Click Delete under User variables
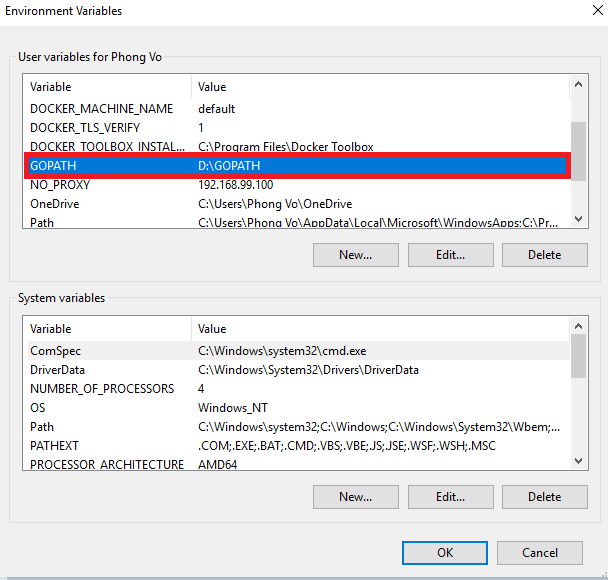Viewport: 608px width, 580px height. pos(545,255)
